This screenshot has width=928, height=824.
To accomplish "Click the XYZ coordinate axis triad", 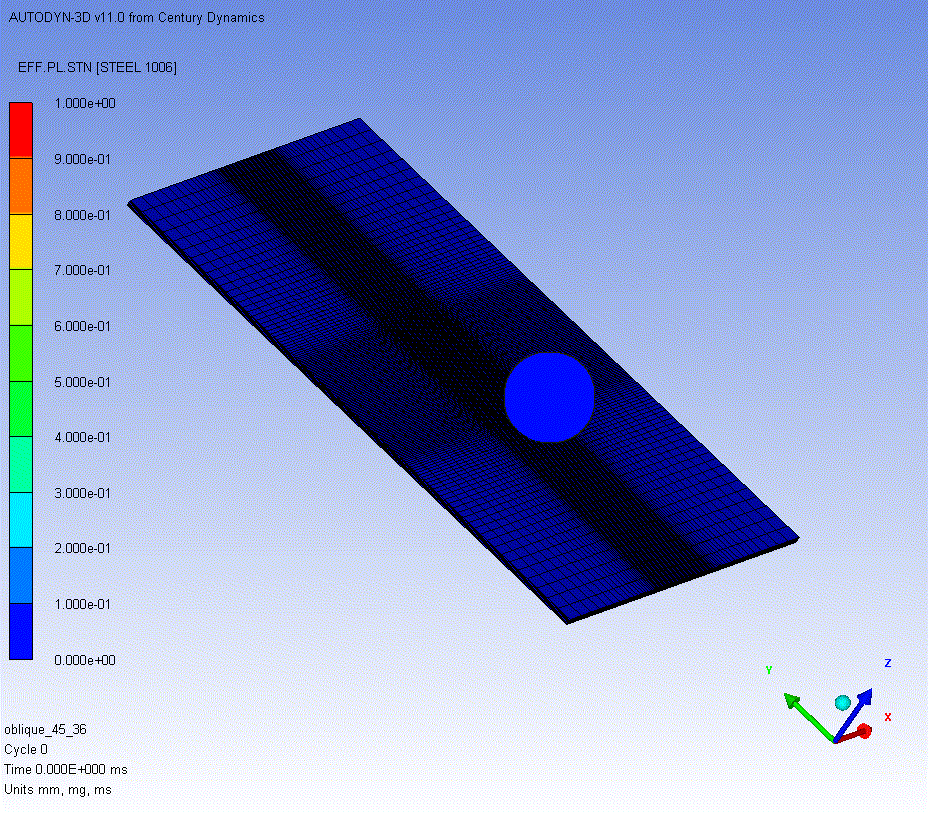I will 829,704.
